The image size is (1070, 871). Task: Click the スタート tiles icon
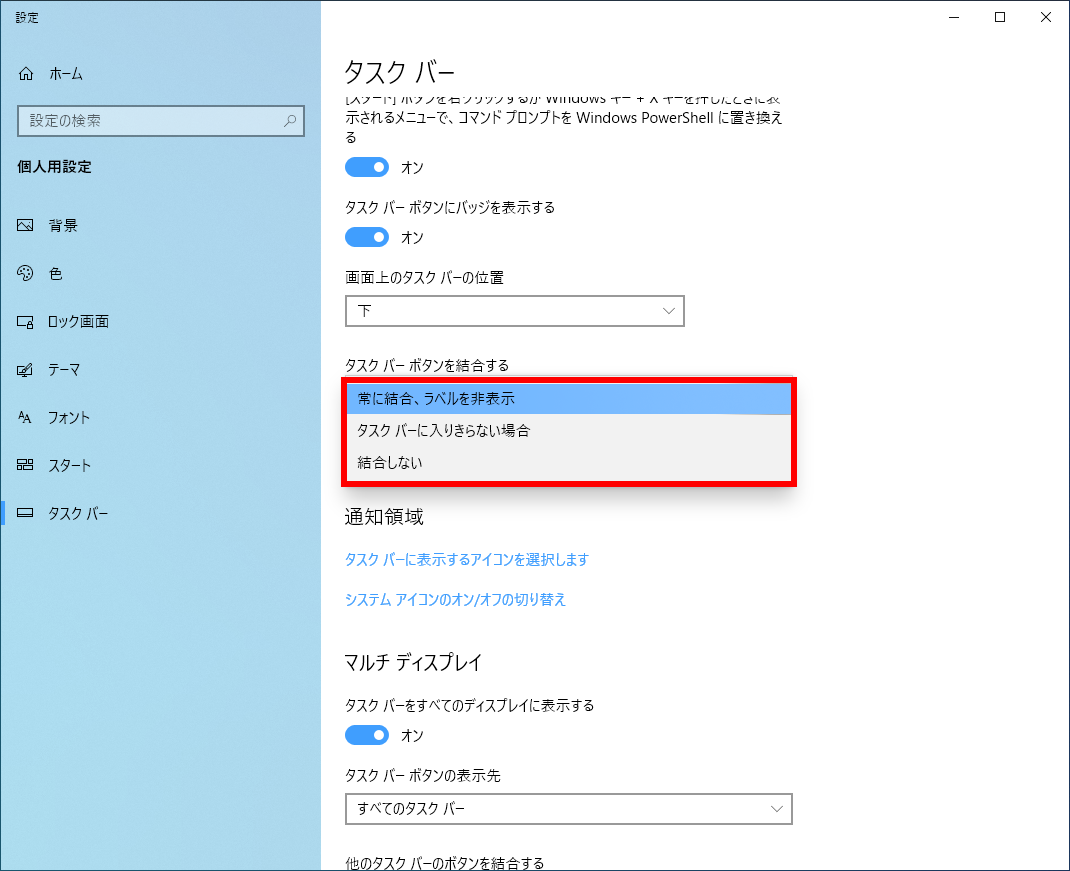25,465
